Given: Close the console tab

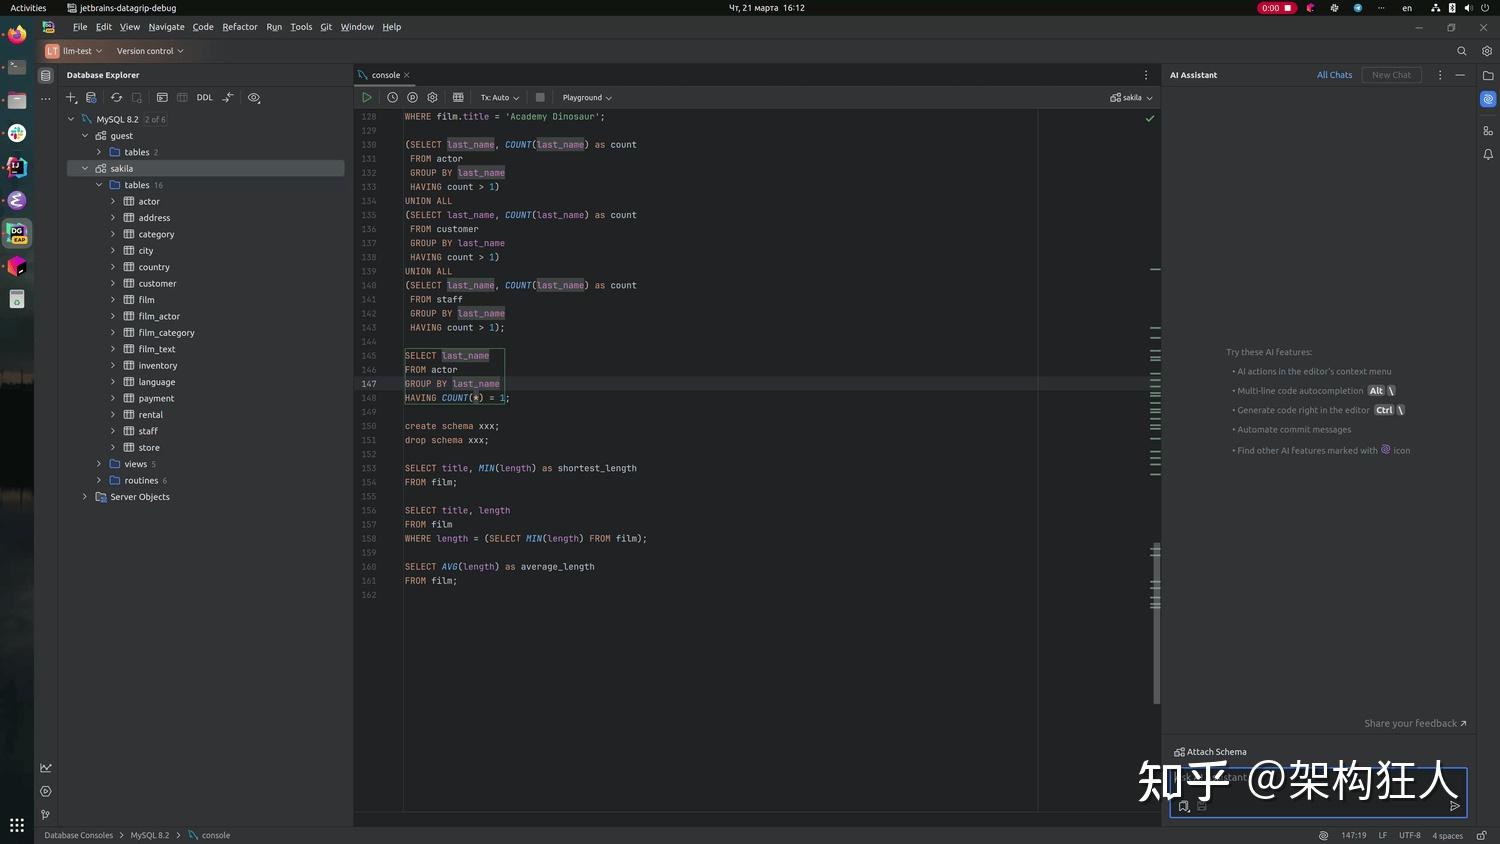Looking at the screenshot, I should coord(407,75).
